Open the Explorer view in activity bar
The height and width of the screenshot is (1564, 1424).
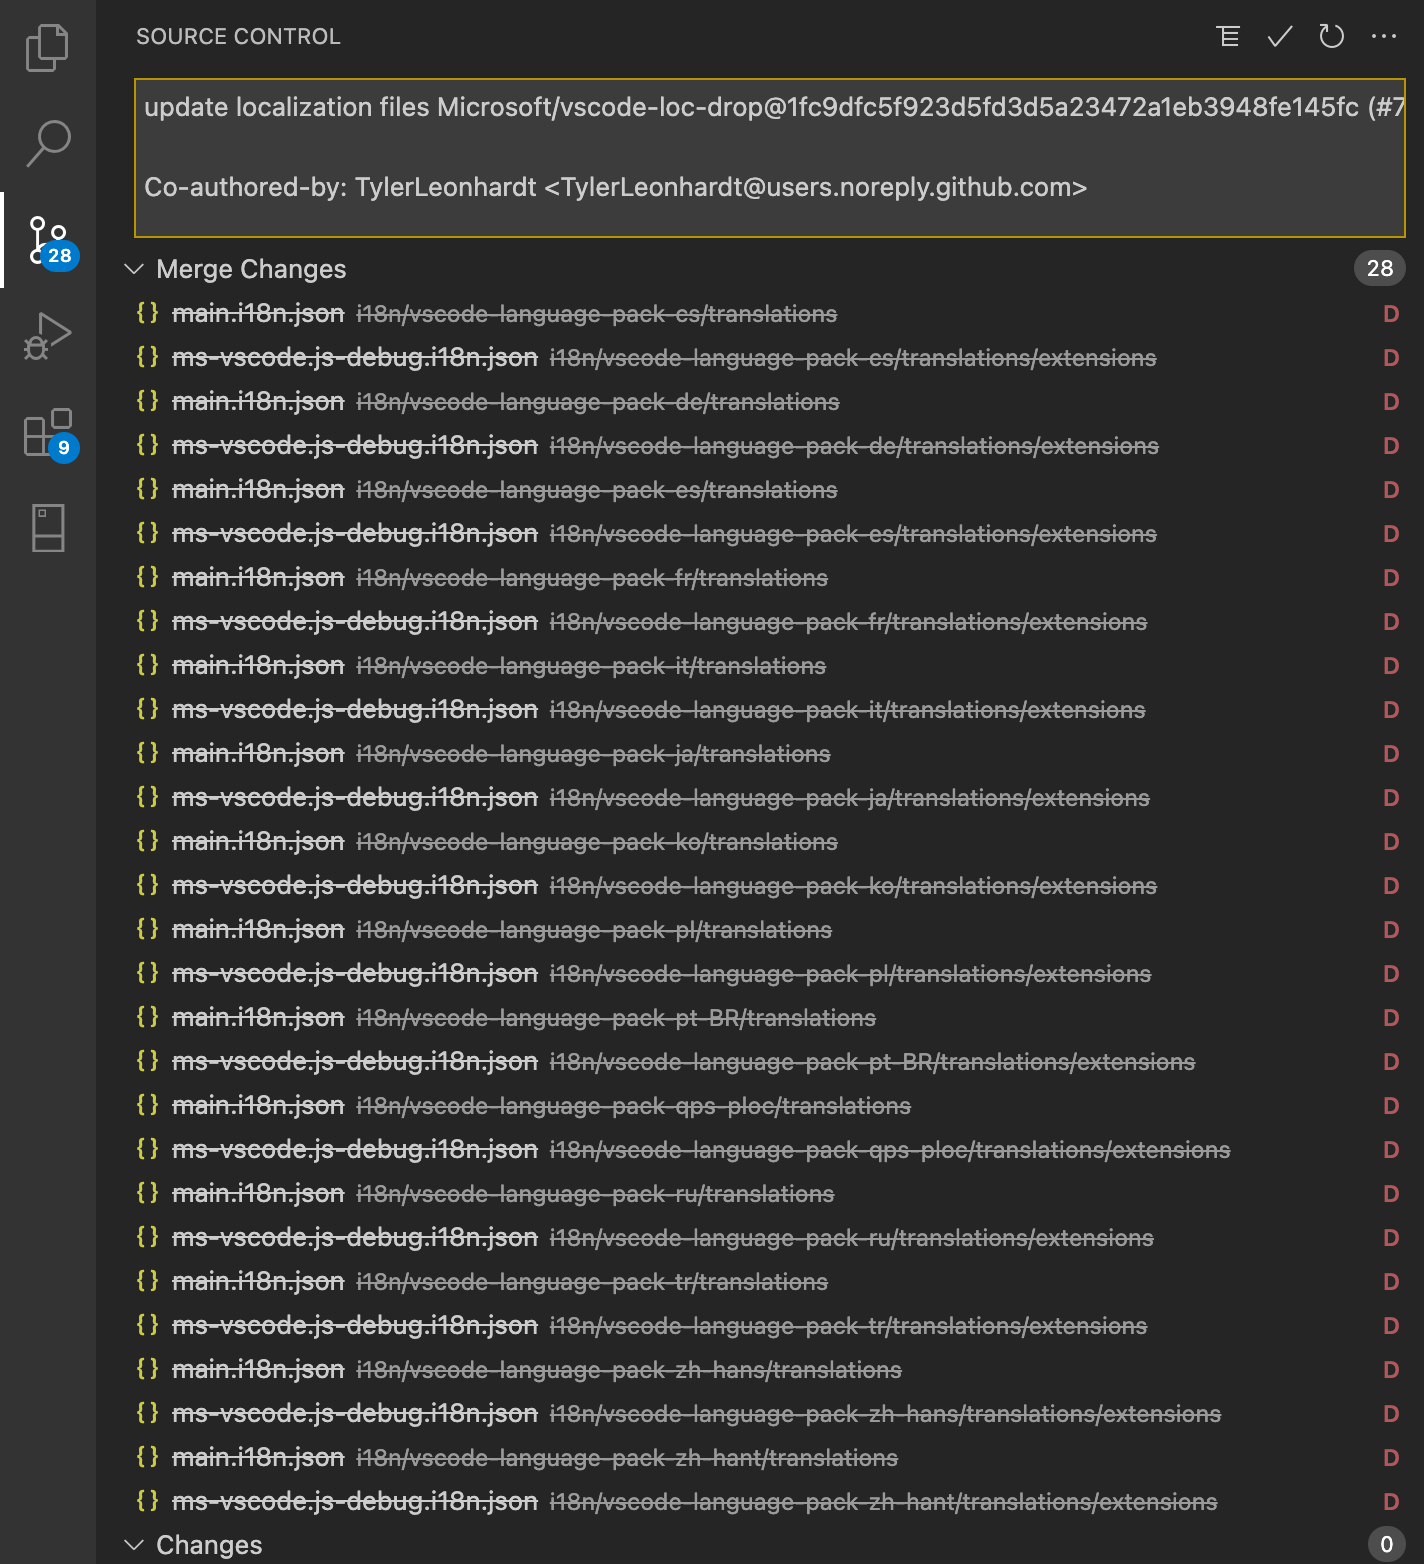pos(47,47)
